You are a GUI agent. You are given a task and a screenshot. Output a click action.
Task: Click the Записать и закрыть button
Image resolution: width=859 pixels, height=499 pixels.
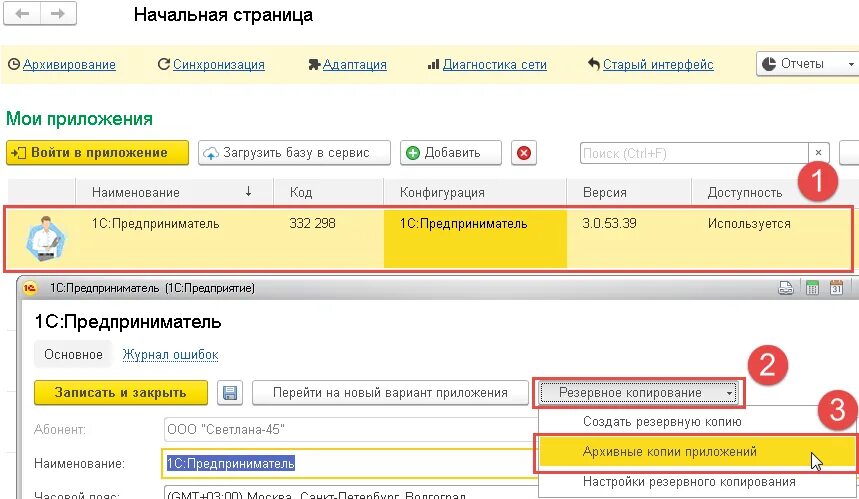coord(121,393)
